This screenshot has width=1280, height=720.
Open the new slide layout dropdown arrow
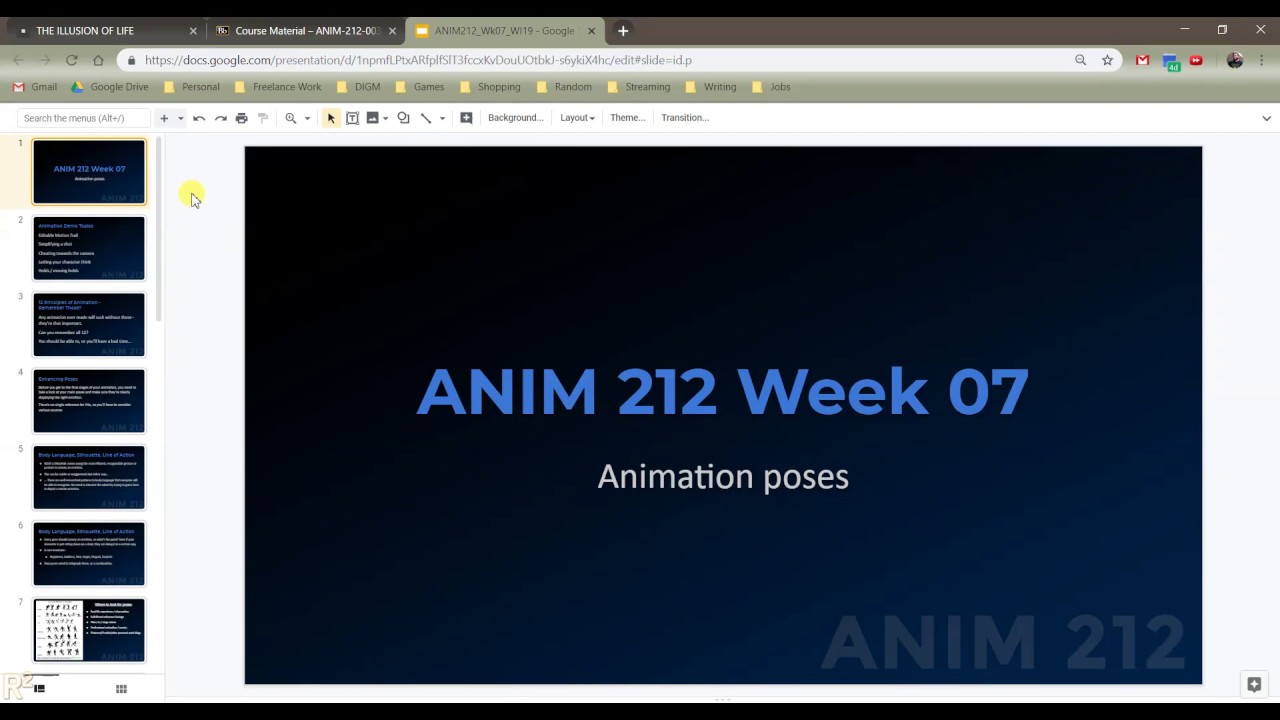181,118
